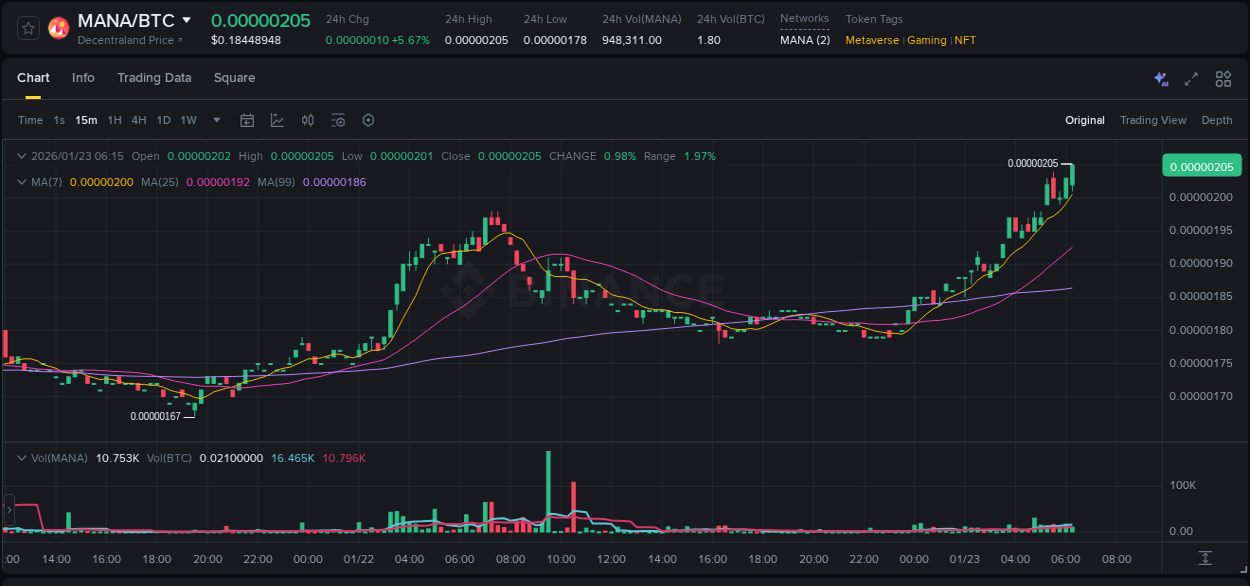Open the Metaverse token tag link
This screenshot has width=1250, height=586.
click(872, 40)
